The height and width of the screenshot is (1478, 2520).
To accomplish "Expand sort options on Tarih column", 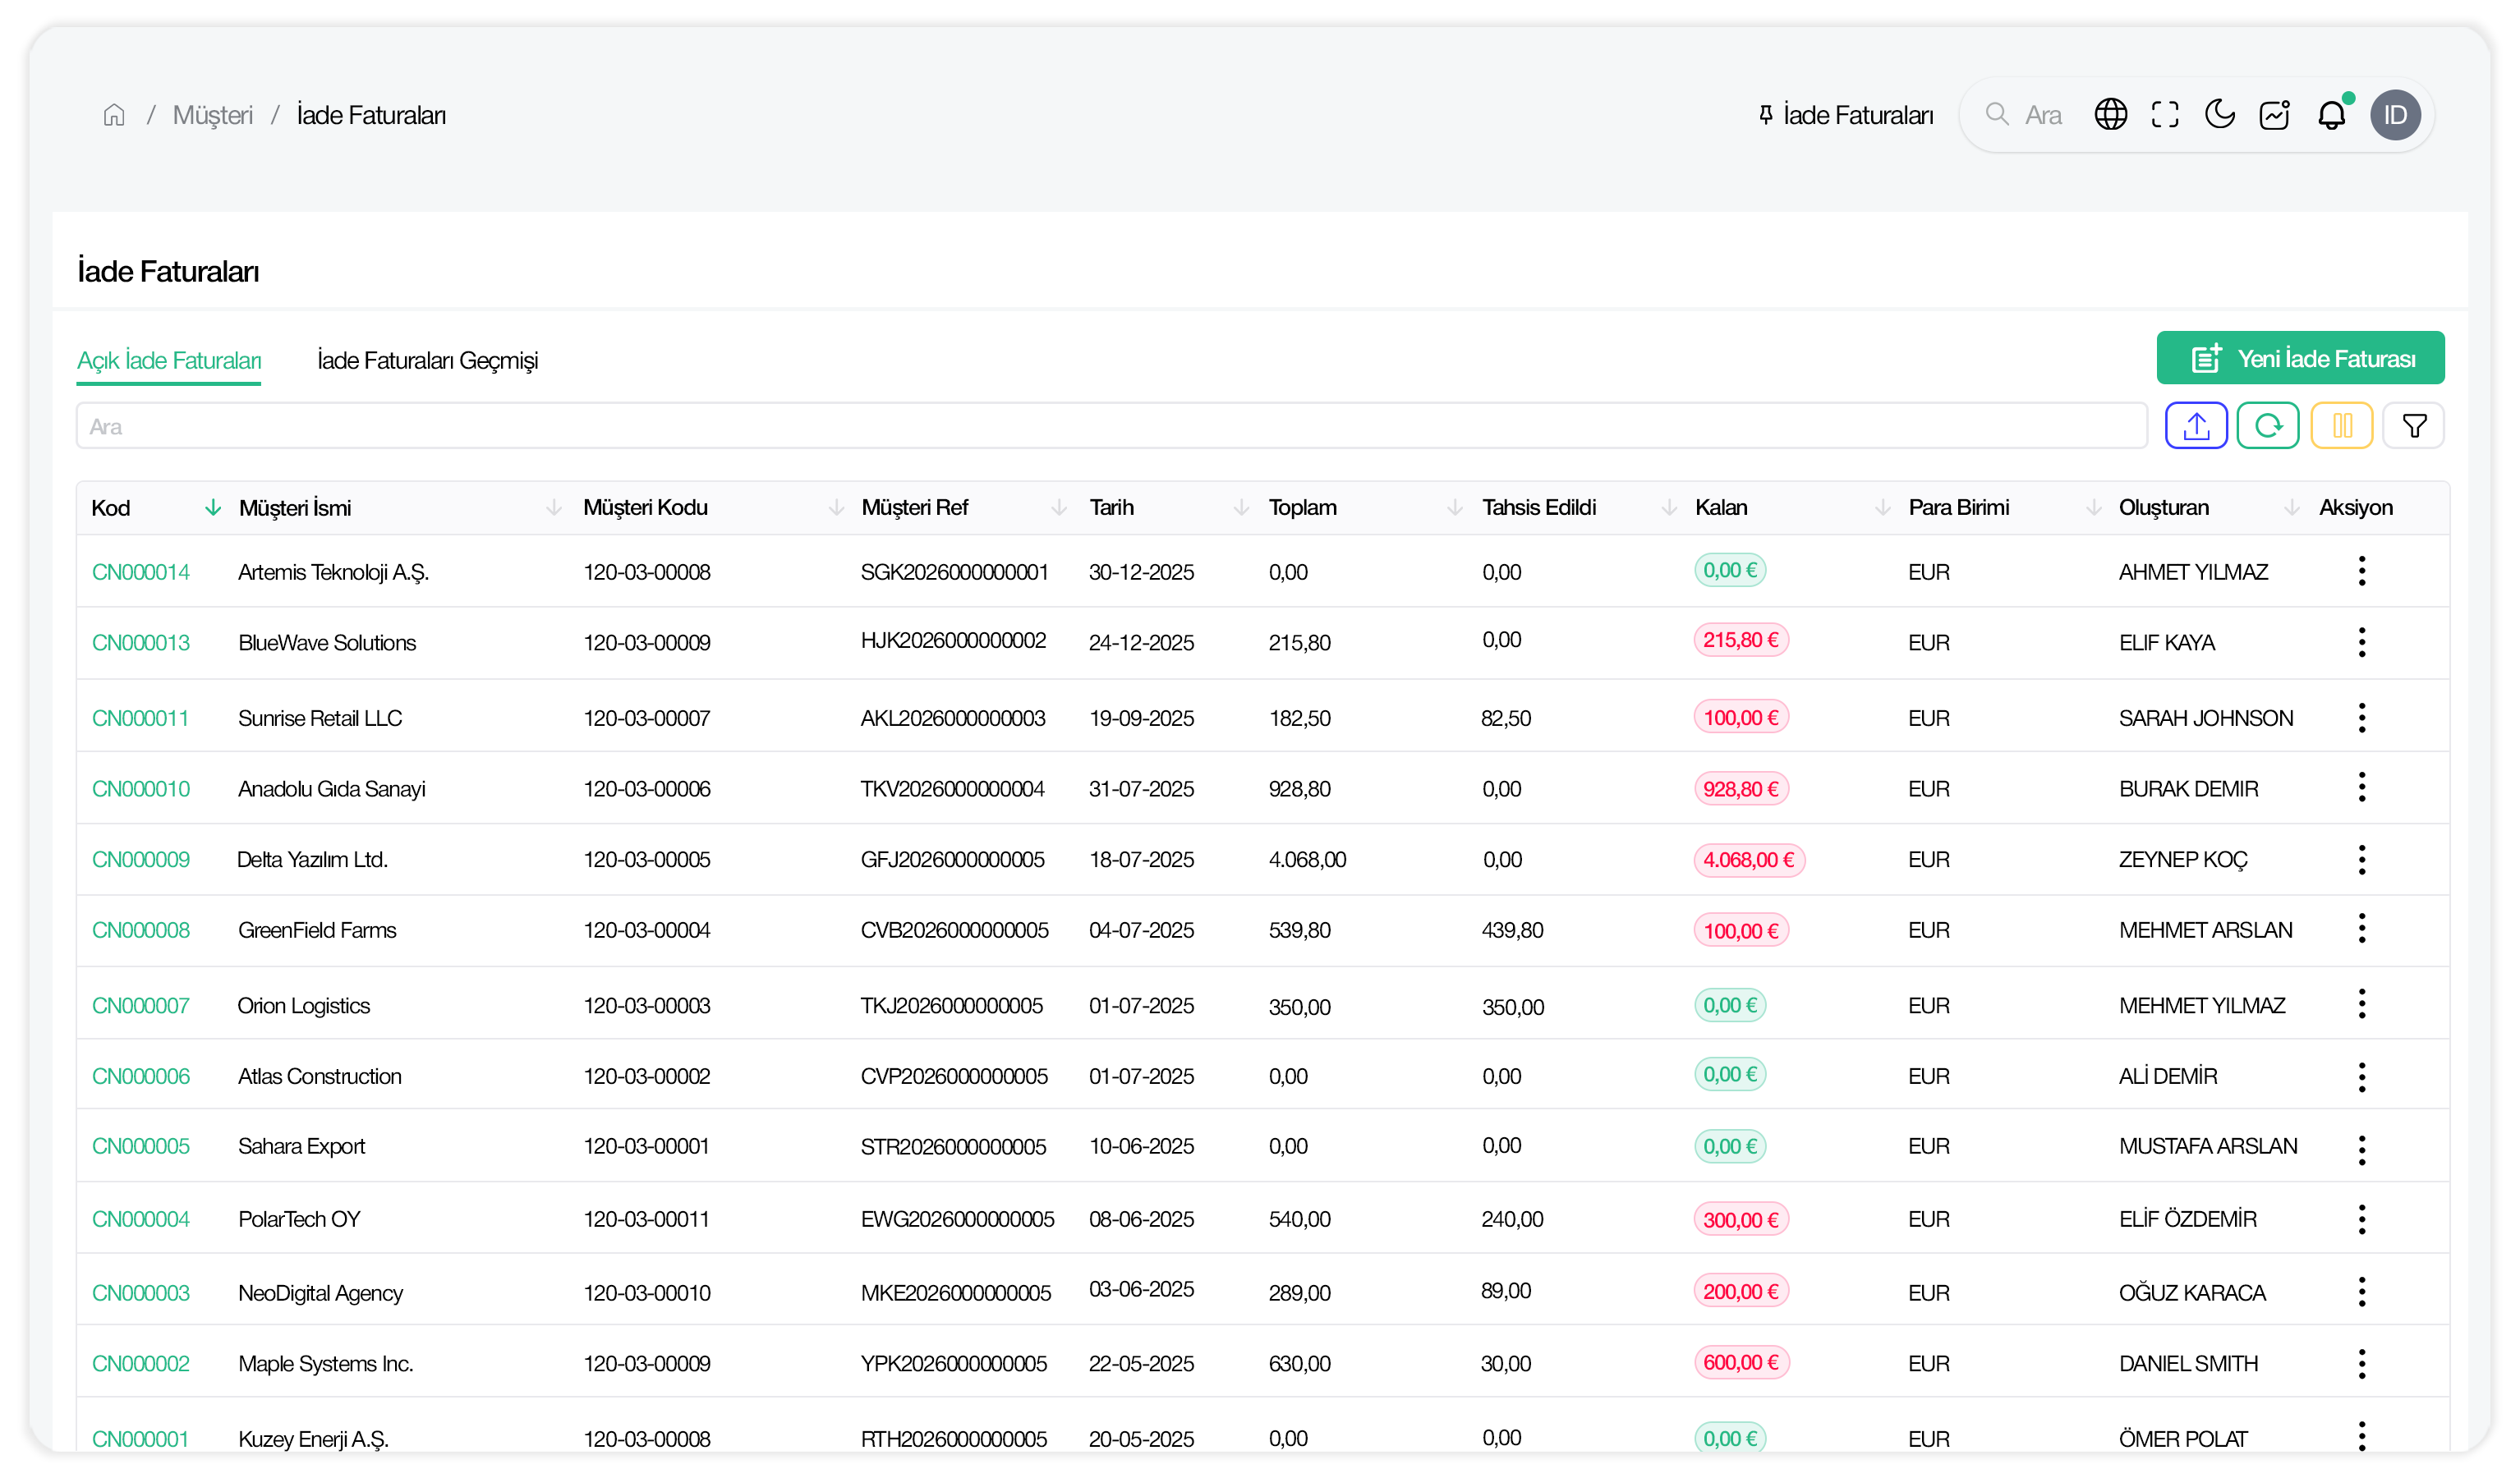I will tap(1242, 507).
